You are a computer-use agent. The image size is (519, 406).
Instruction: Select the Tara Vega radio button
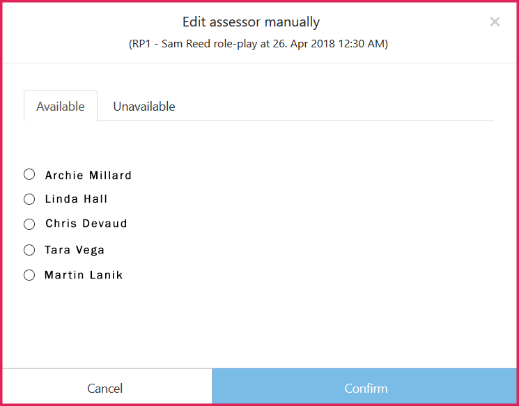(x=29, y=250)
